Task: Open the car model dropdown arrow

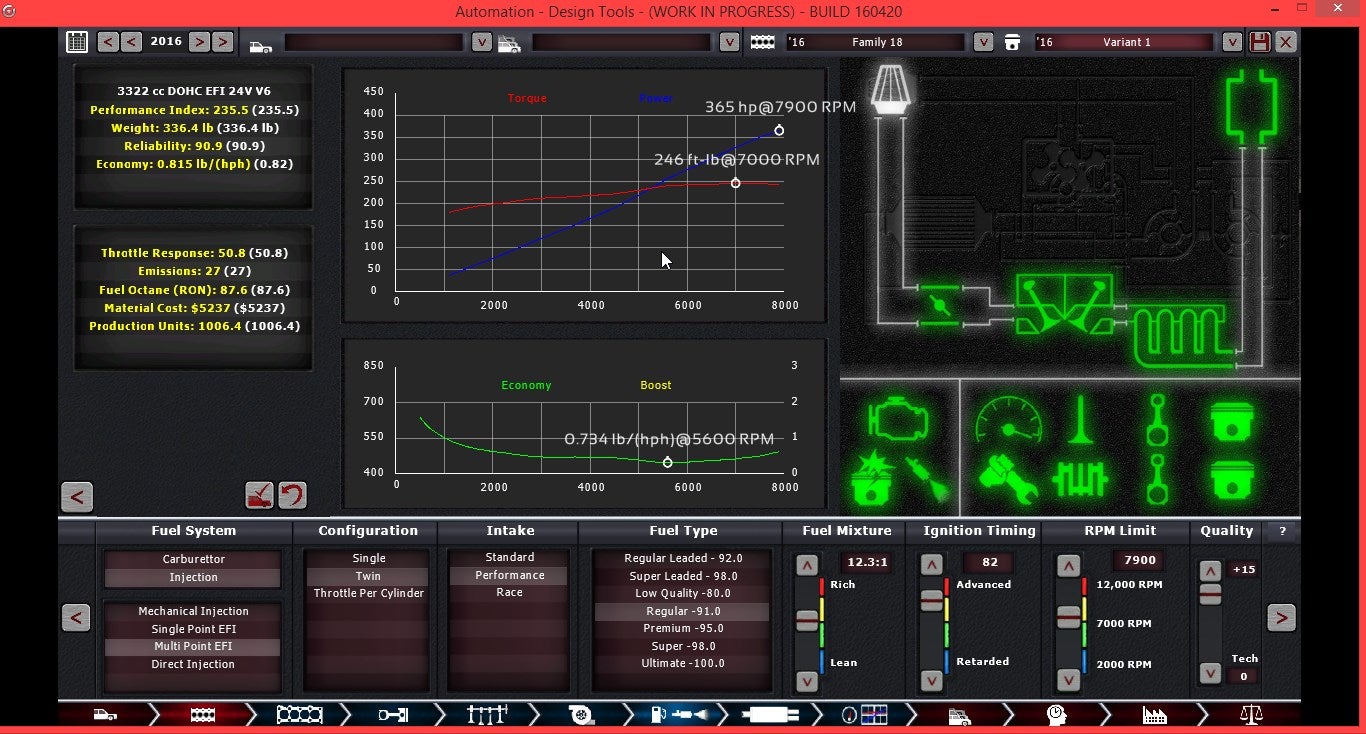Action: point(482,42)
